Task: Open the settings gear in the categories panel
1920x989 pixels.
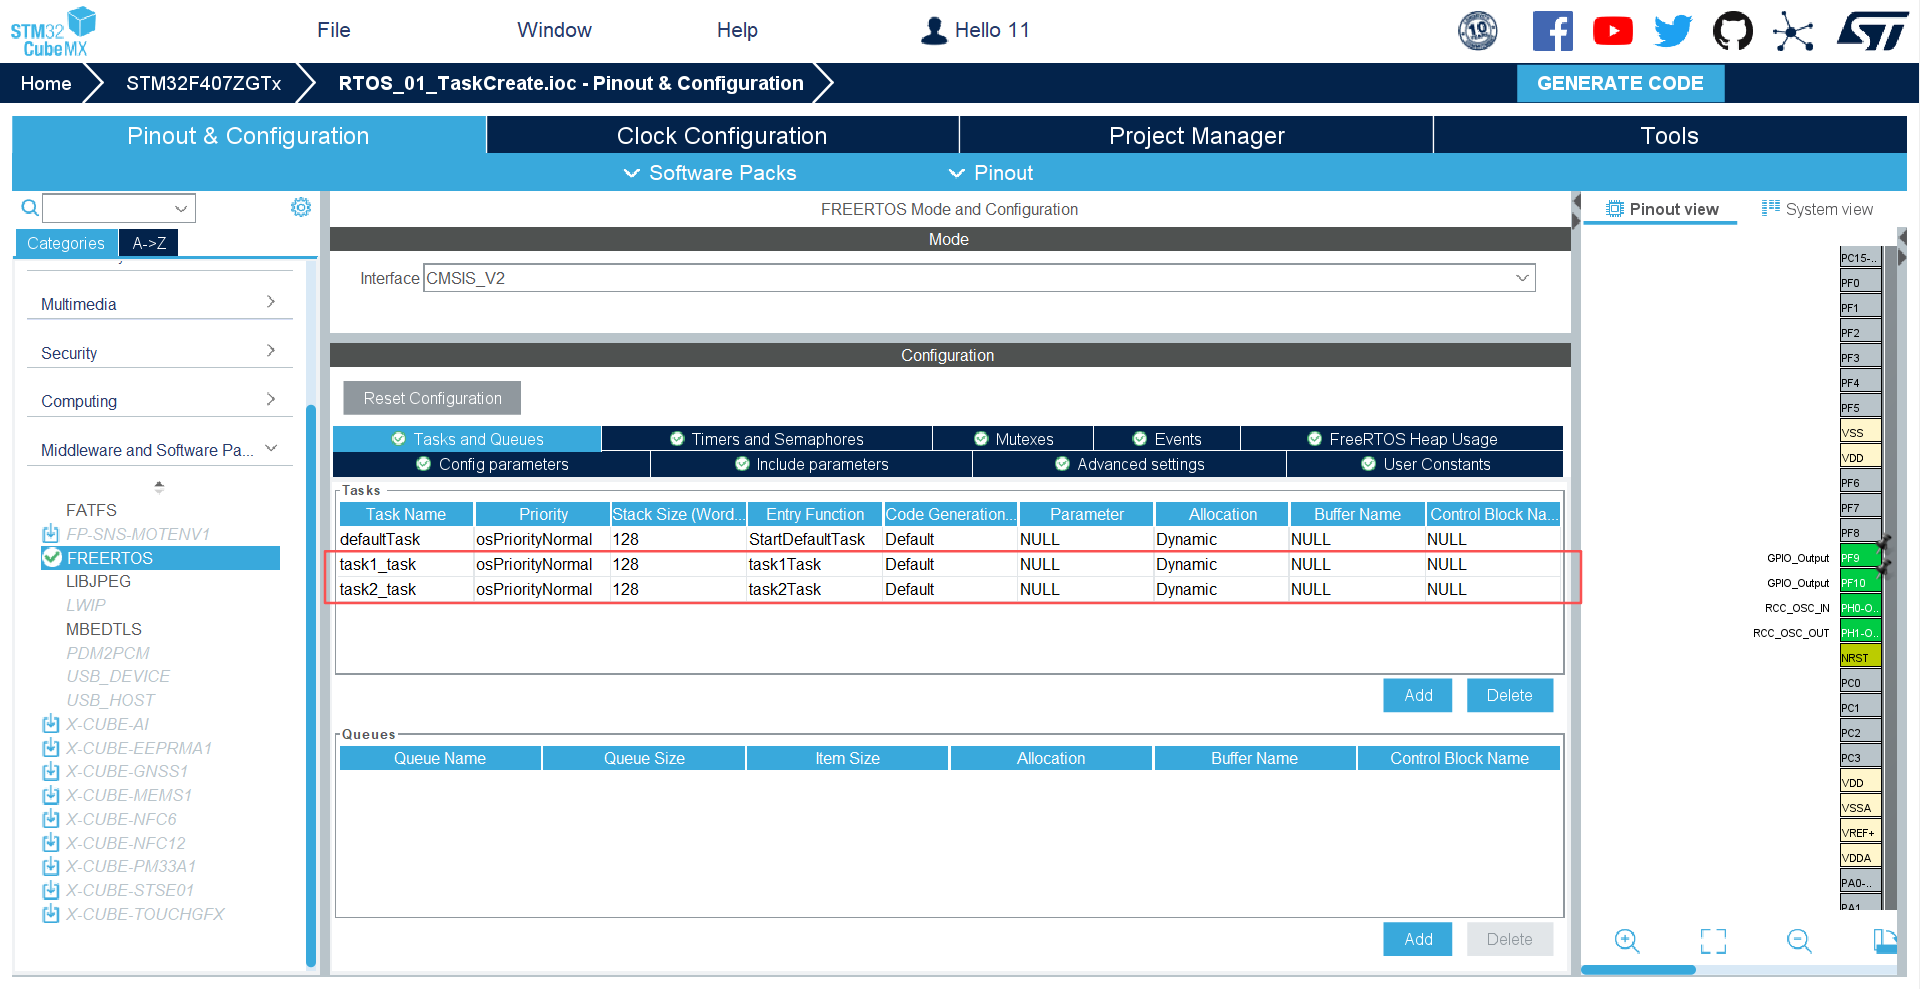Action: [x=301, y=207]
